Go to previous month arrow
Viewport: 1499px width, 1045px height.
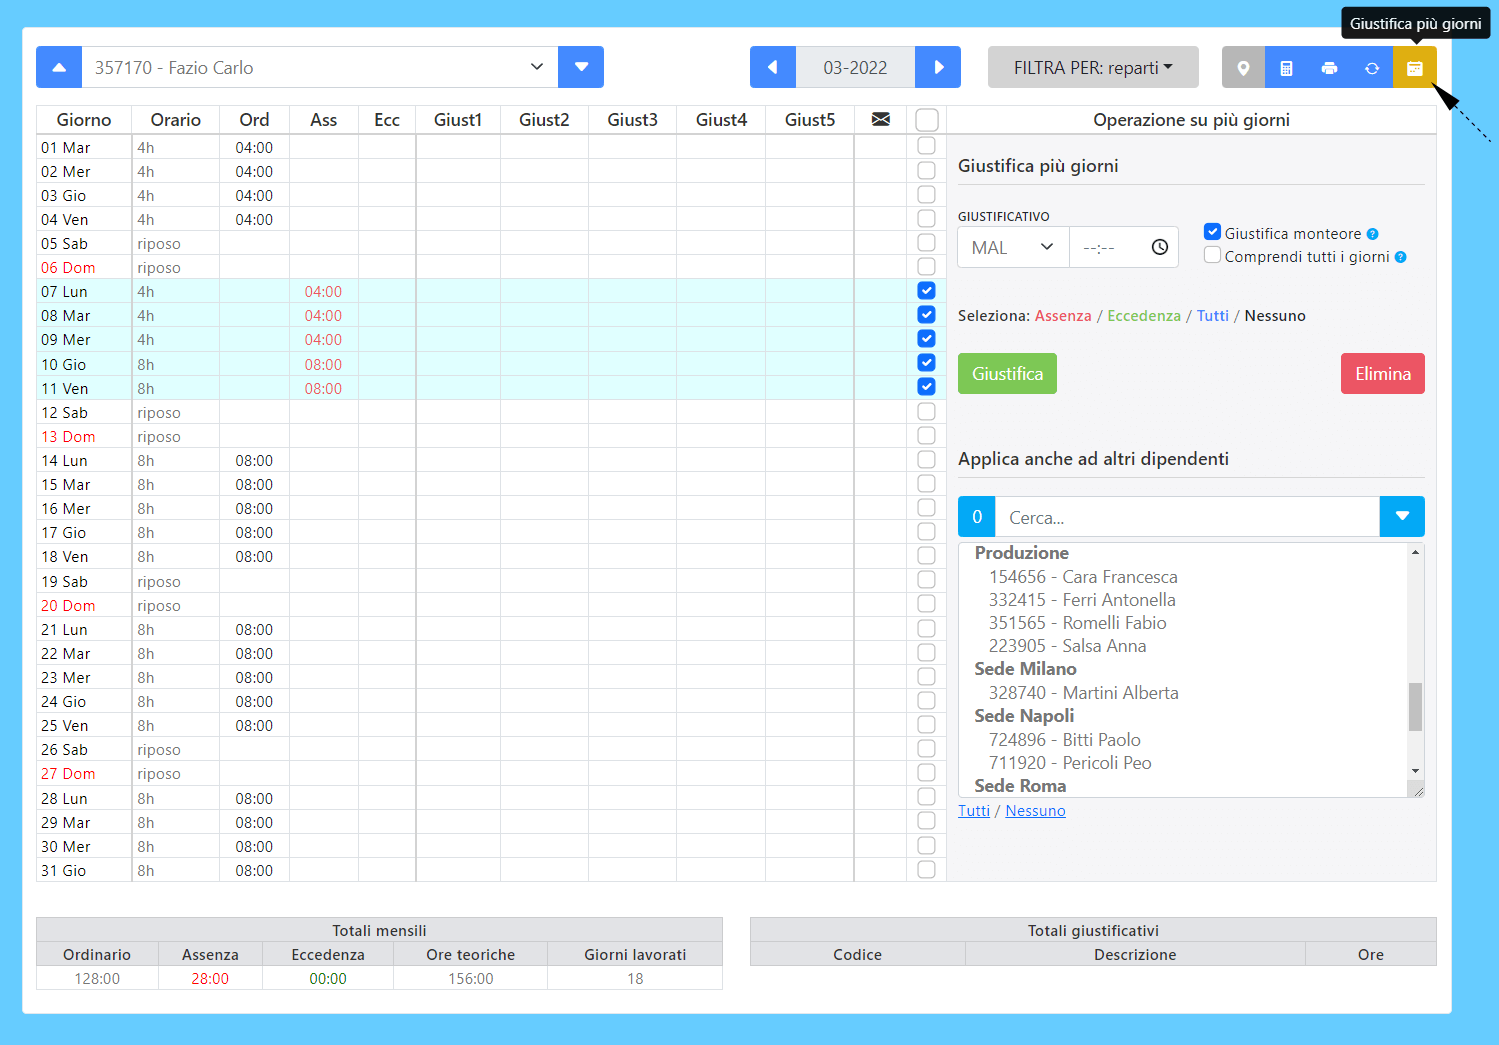(773, 67)
